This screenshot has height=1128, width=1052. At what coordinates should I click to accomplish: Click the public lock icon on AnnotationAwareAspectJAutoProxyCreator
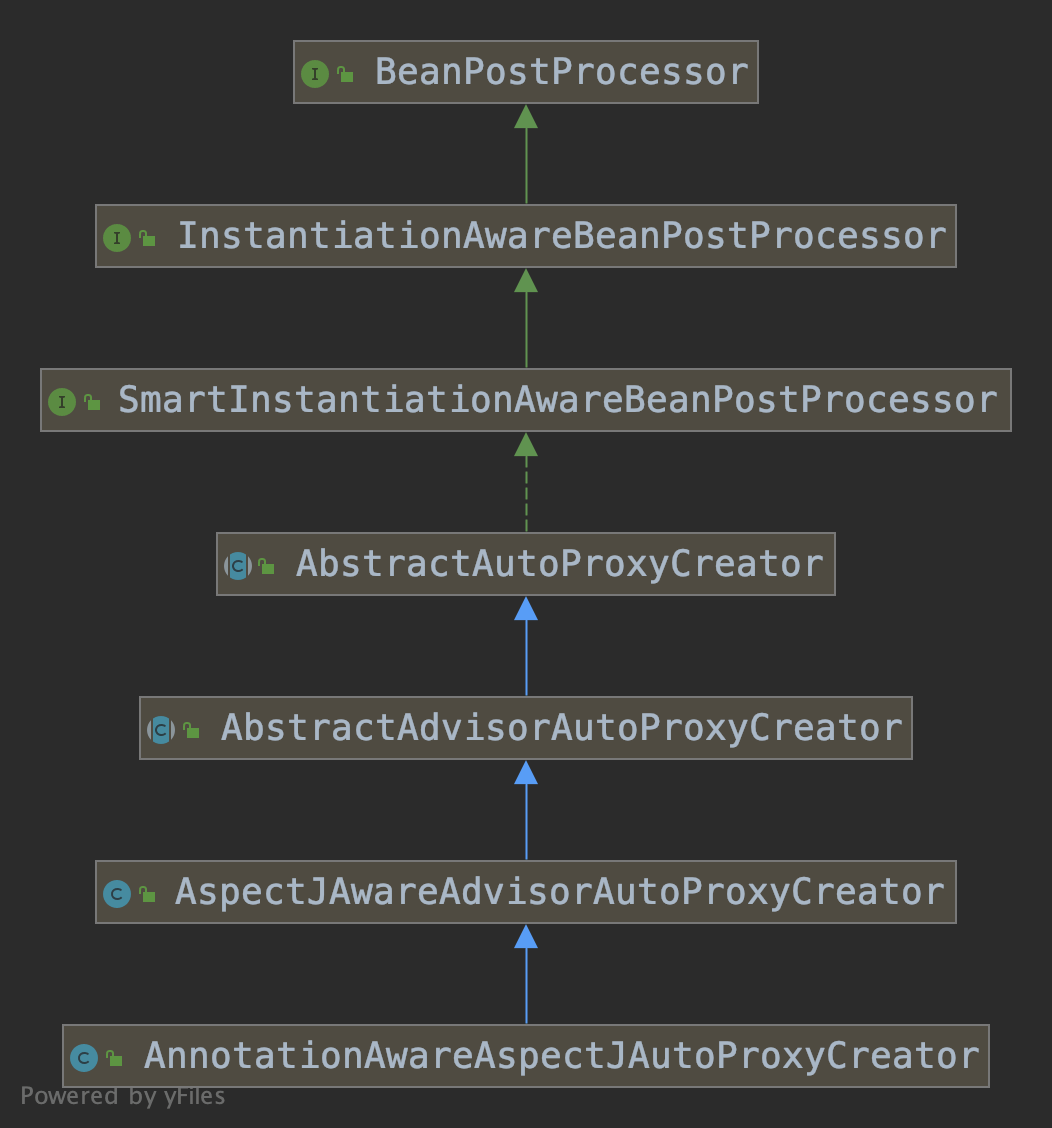[x=114, y=1058]
